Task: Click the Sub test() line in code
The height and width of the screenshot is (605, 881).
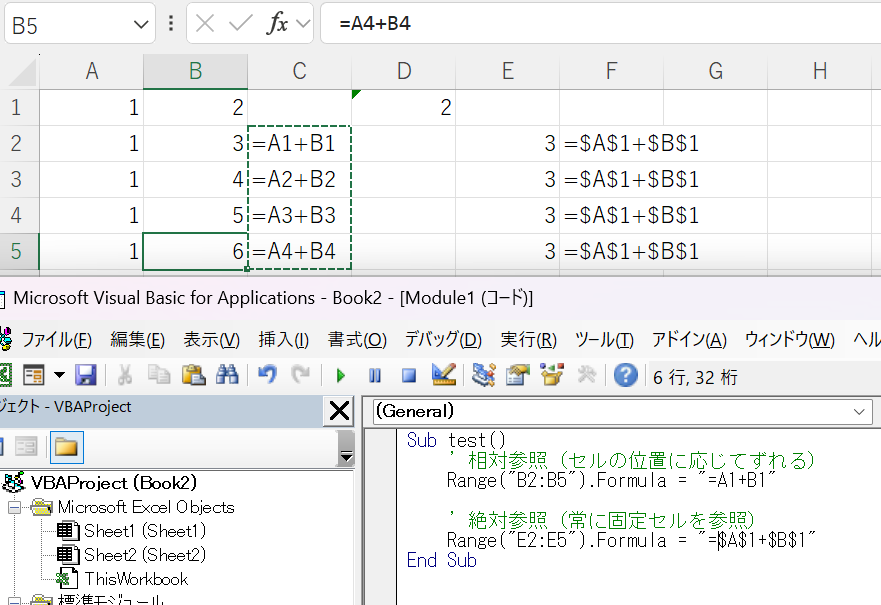Action: tap(456, 440)
